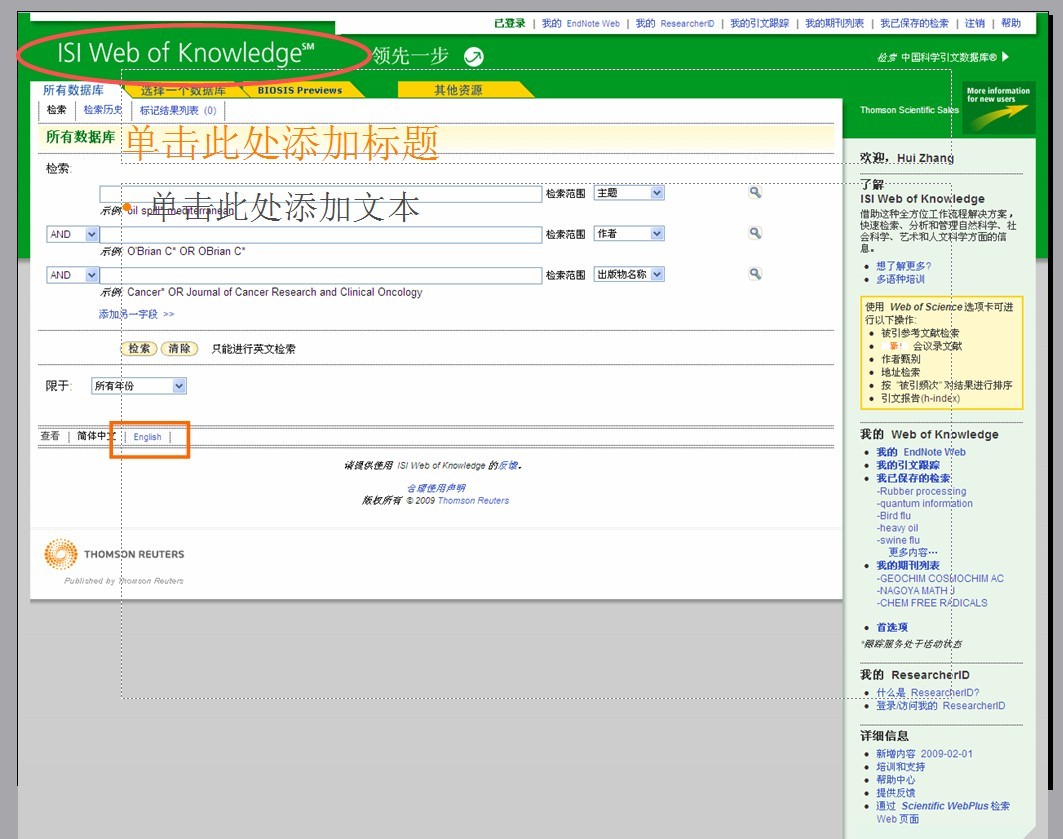Open journal NAGOYA MATH J
The image size is (1063, 839).
(x=916, y=590)
